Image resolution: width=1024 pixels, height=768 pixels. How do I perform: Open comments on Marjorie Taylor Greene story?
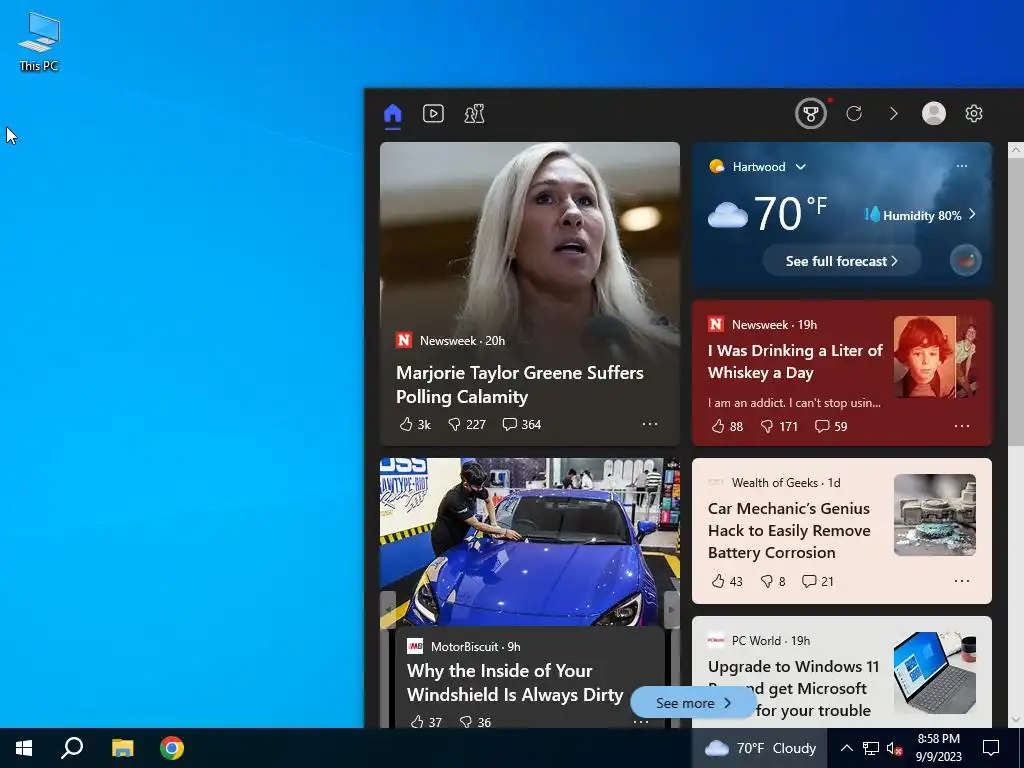point(521,424)
